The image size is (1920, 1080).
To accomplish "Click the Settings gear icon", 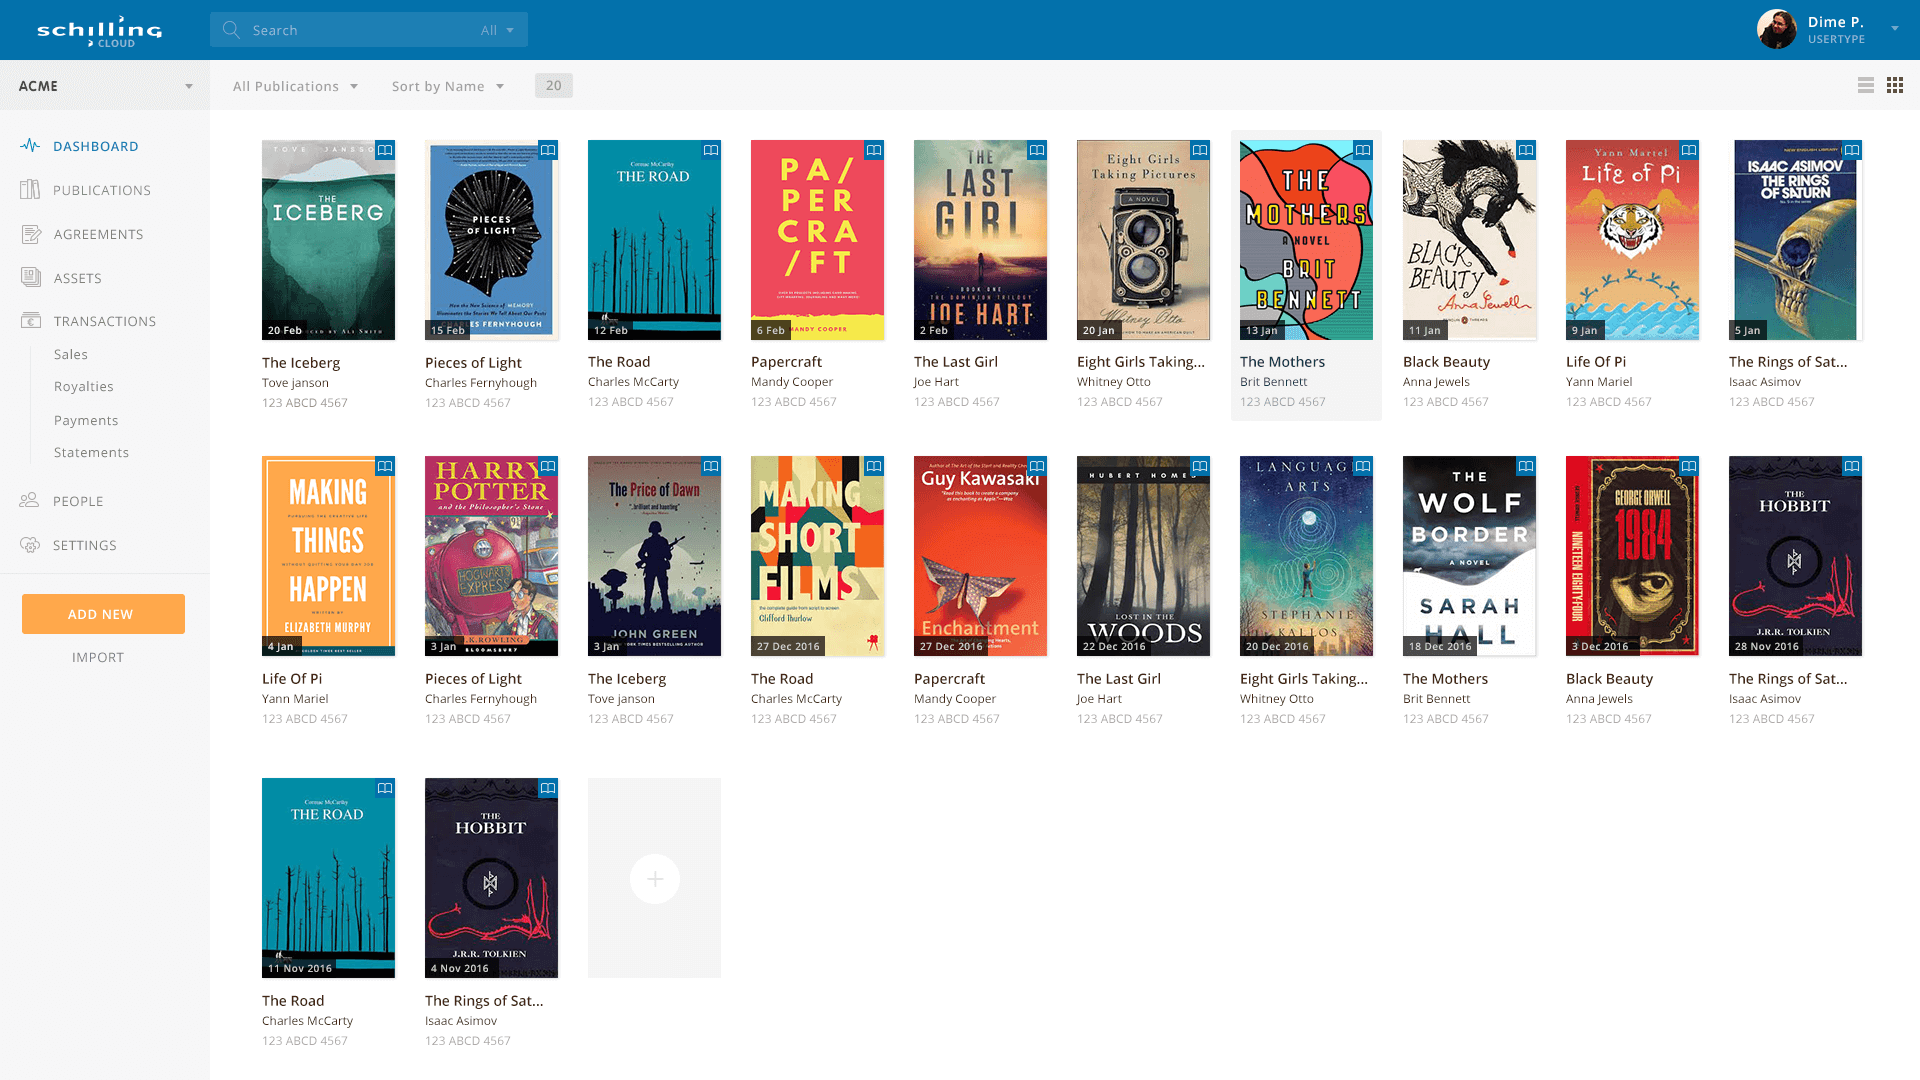I will click(x=30, y=545).
